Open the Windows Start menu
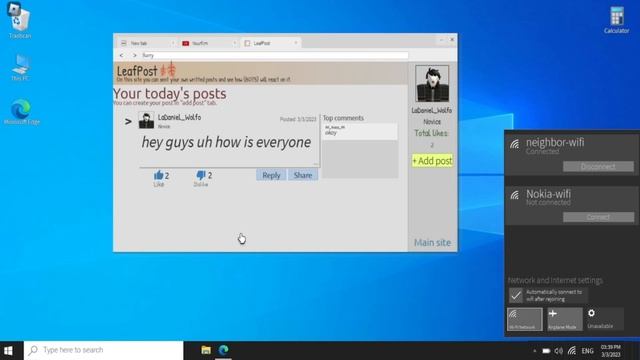The height and width of the screenshot is (360, 640). pyautogui.click(x=8, y=351)
